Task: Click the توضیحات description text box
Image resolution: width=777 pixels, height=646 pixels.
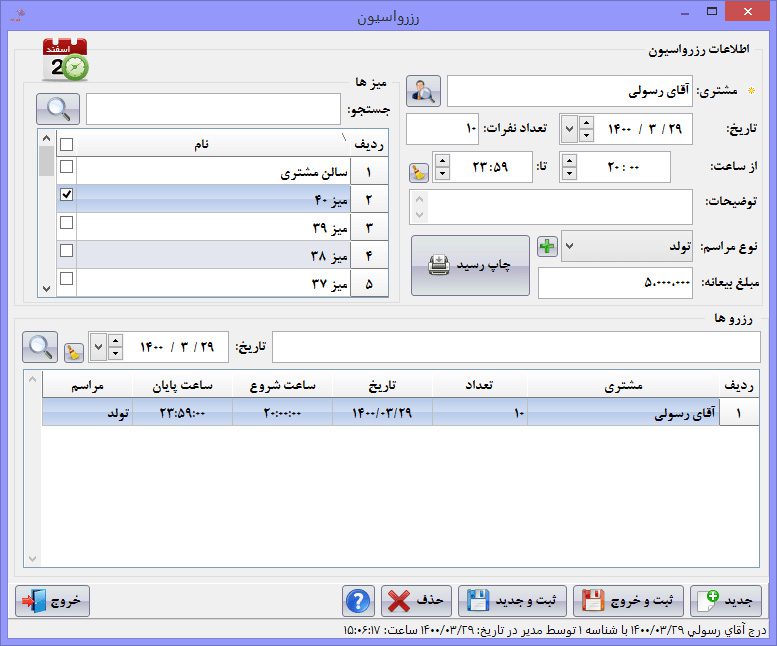Action: [x=551, y=207]
